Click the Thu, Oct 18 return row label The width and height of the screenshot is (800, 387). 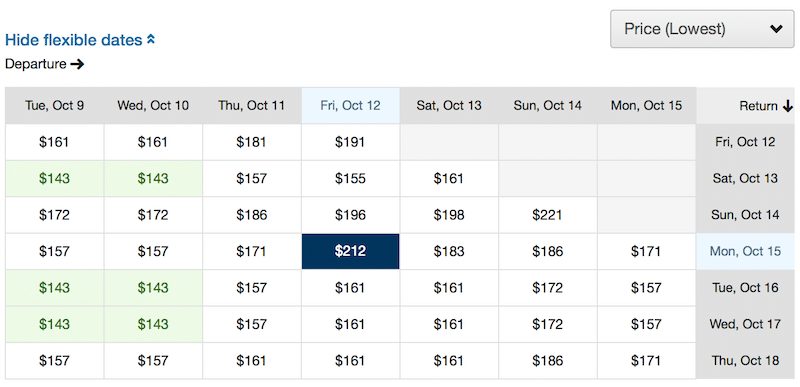point(745,360)
